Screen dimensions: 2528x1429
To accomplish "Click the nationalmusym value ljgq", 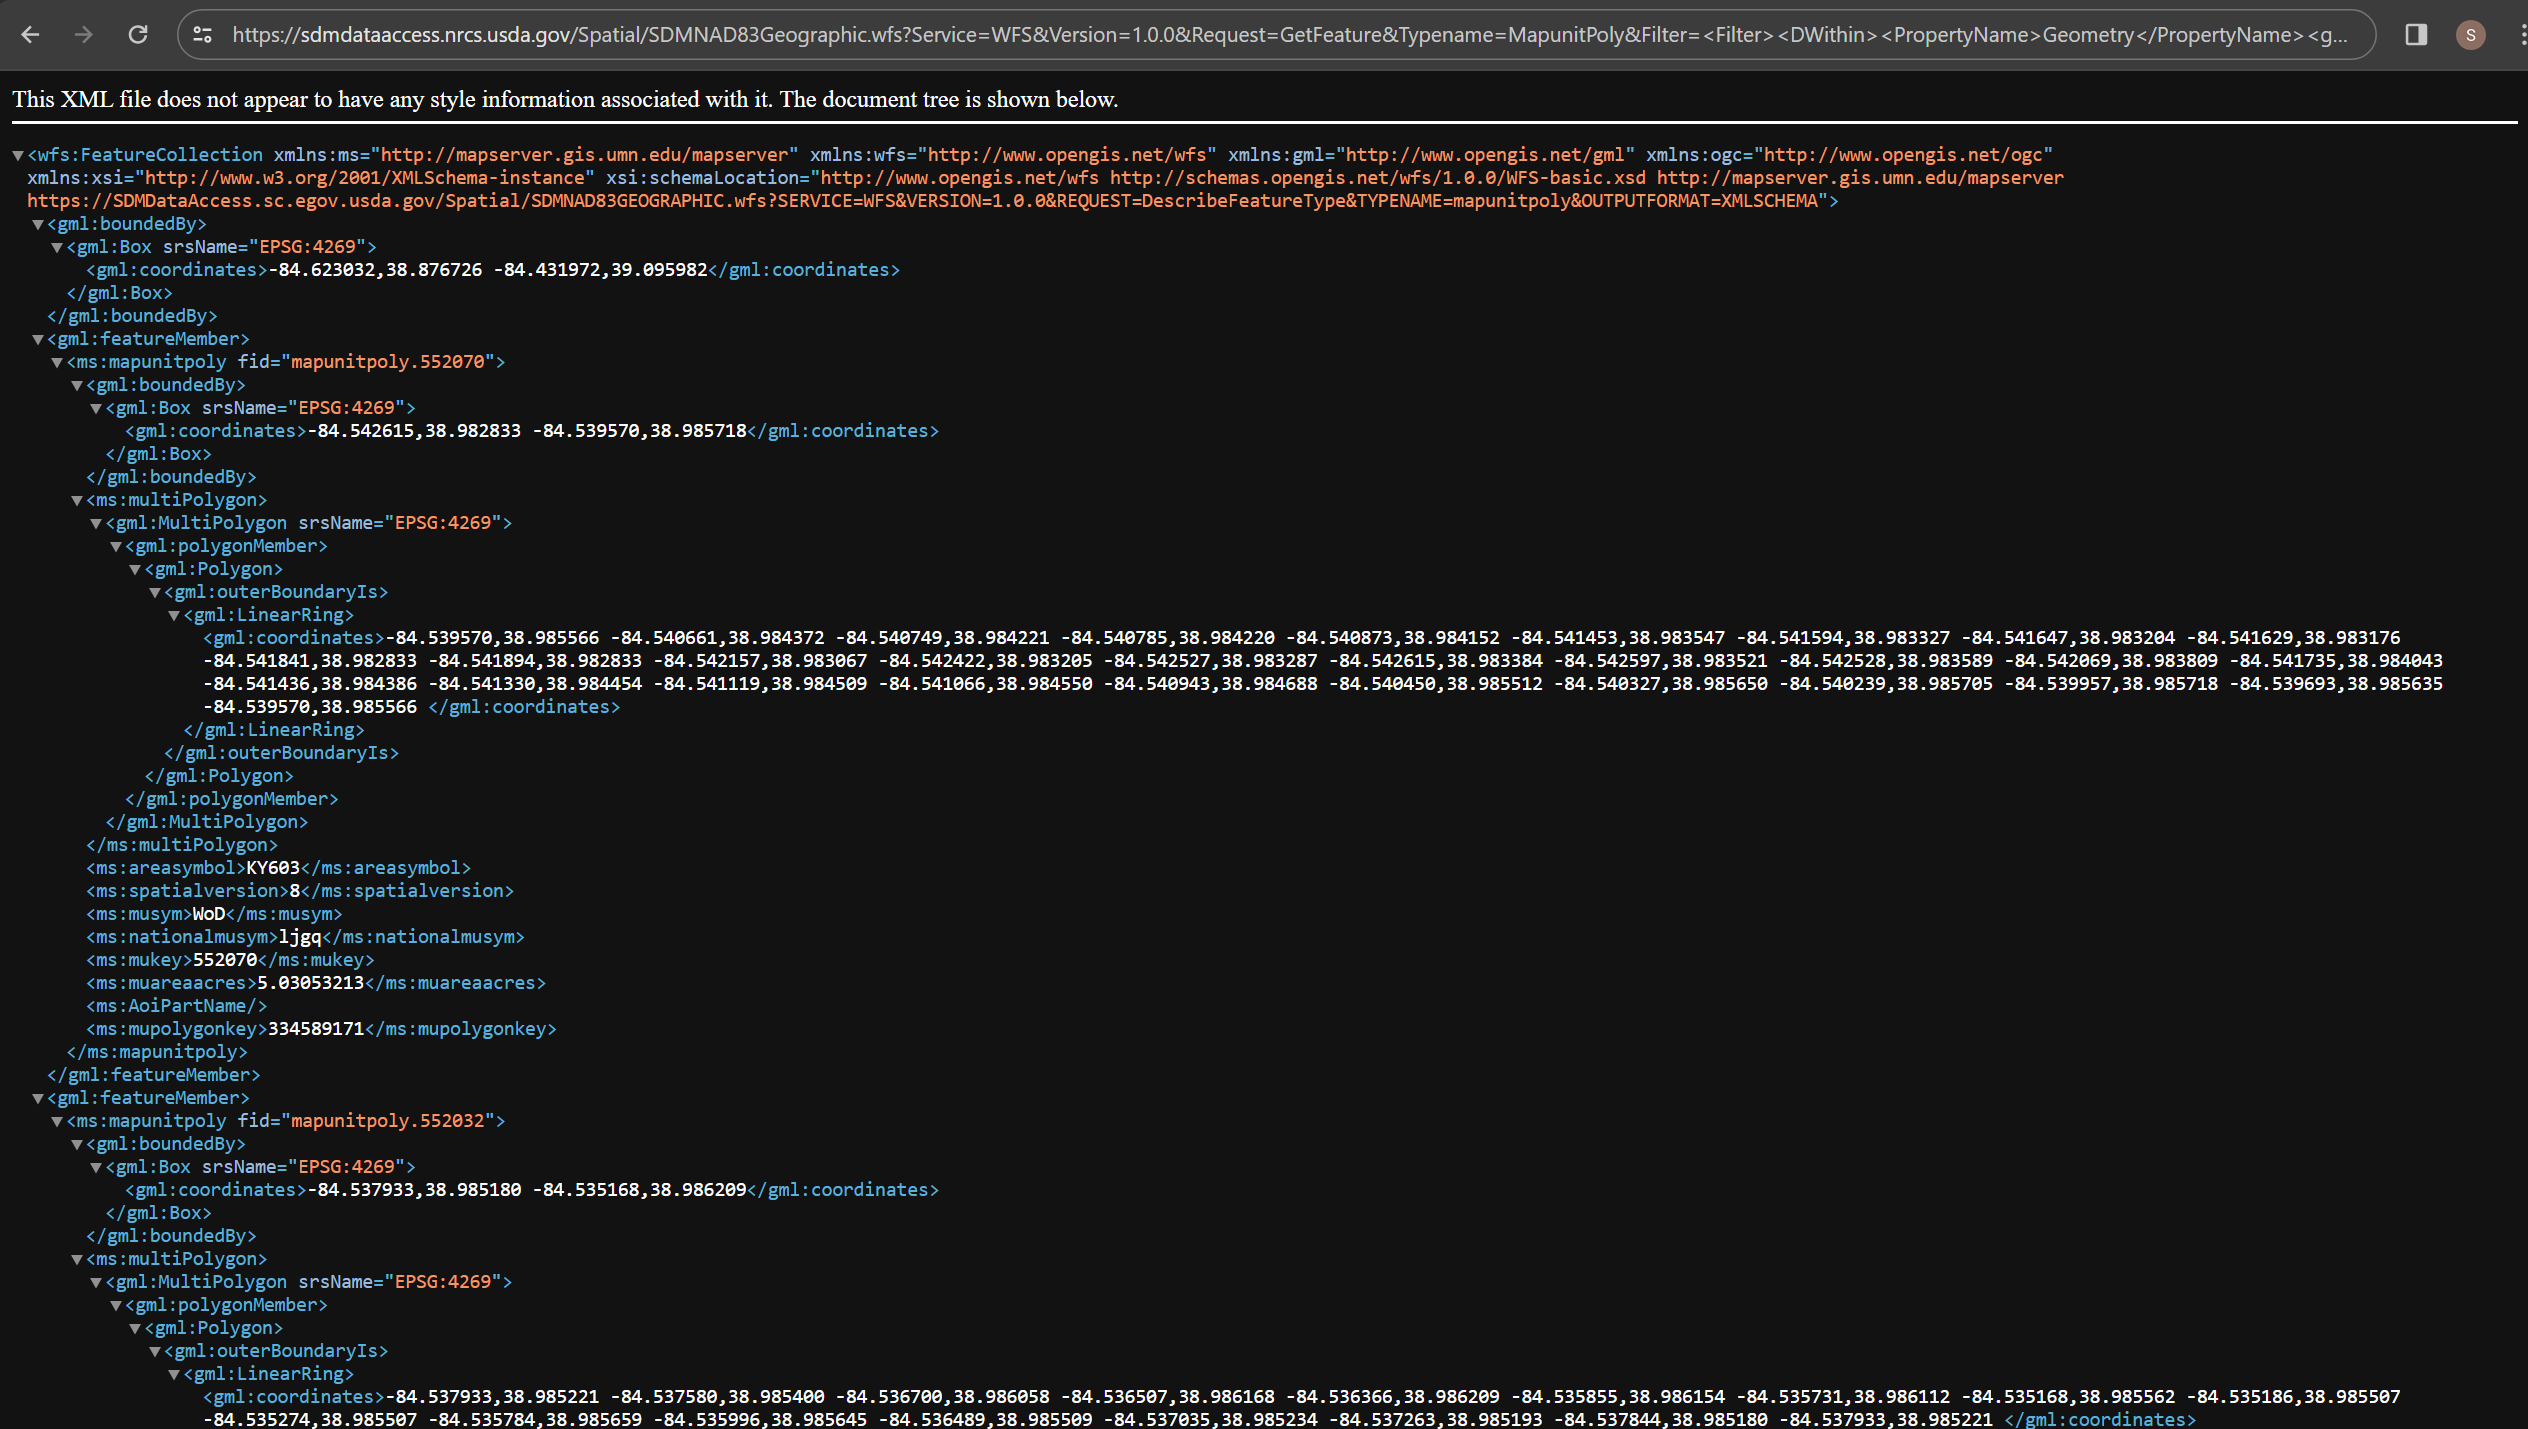I will point(300,937).
